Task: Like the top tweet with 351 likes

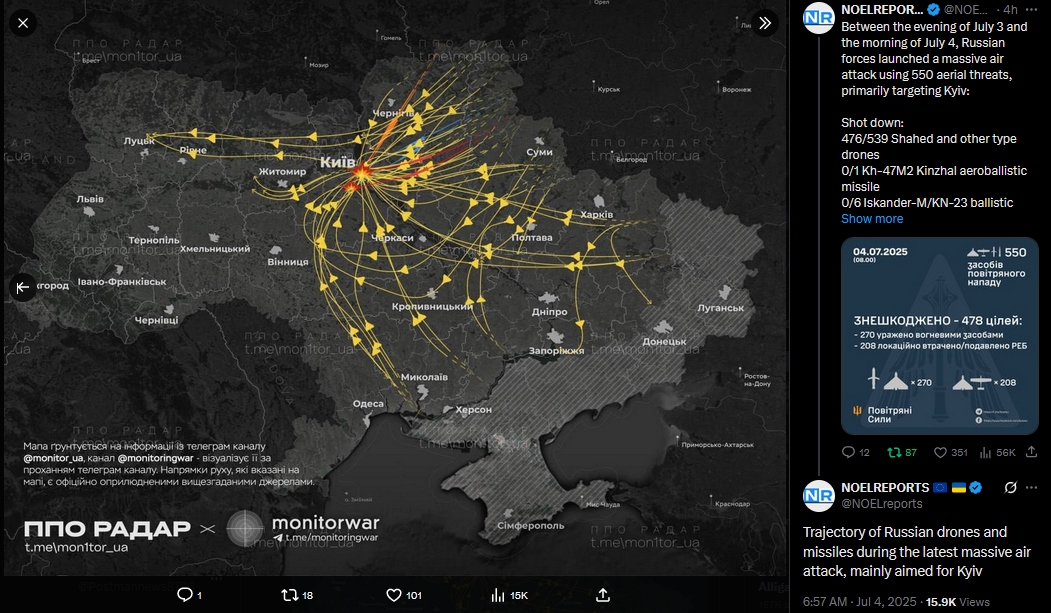Action: click(950, 452)
